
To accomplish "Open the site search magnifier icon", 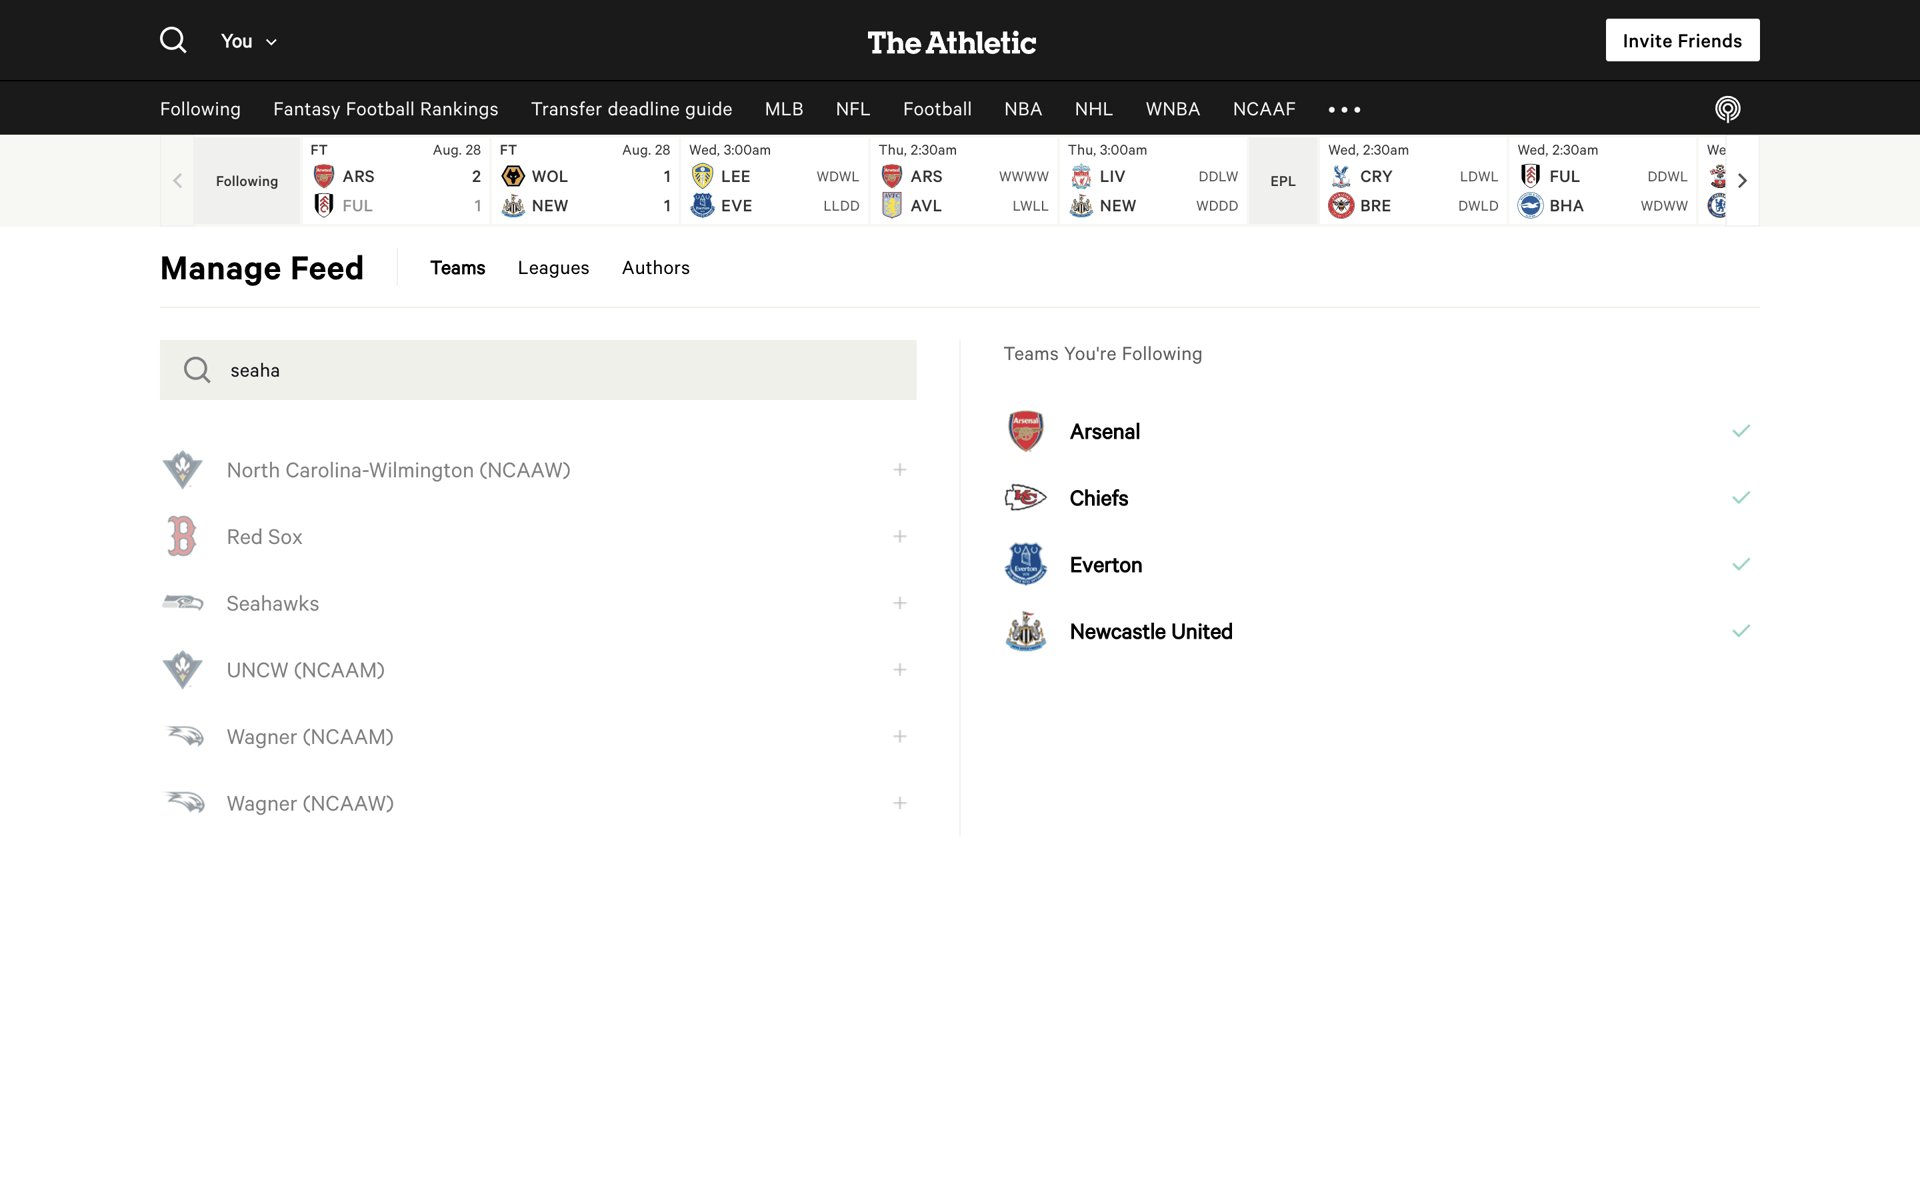I will click(173, 40).
